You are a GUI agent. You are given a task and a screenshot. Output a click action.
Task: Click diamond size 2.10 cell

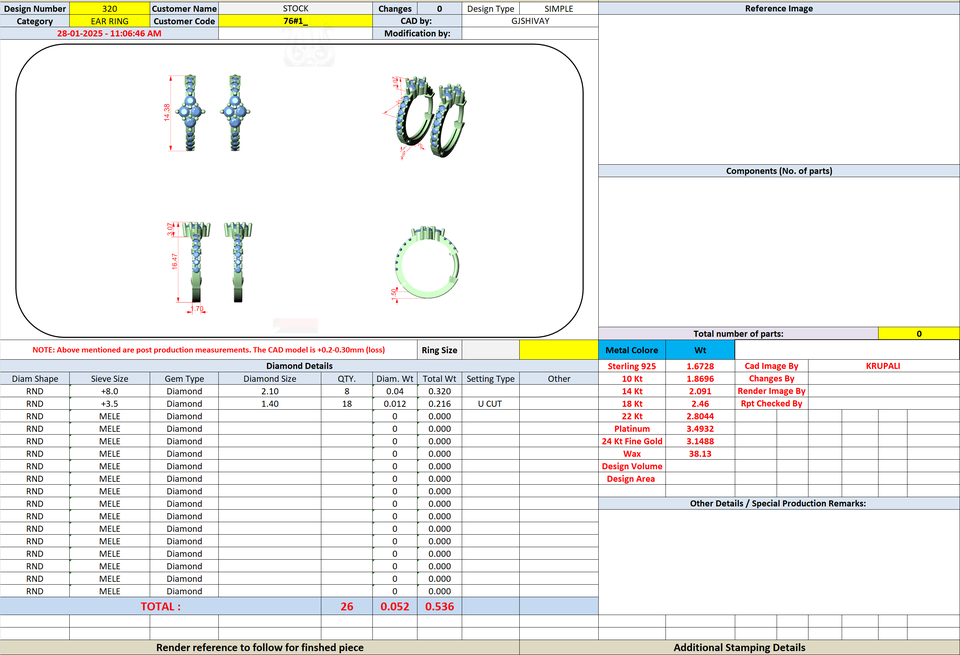(x=270, y=391)
